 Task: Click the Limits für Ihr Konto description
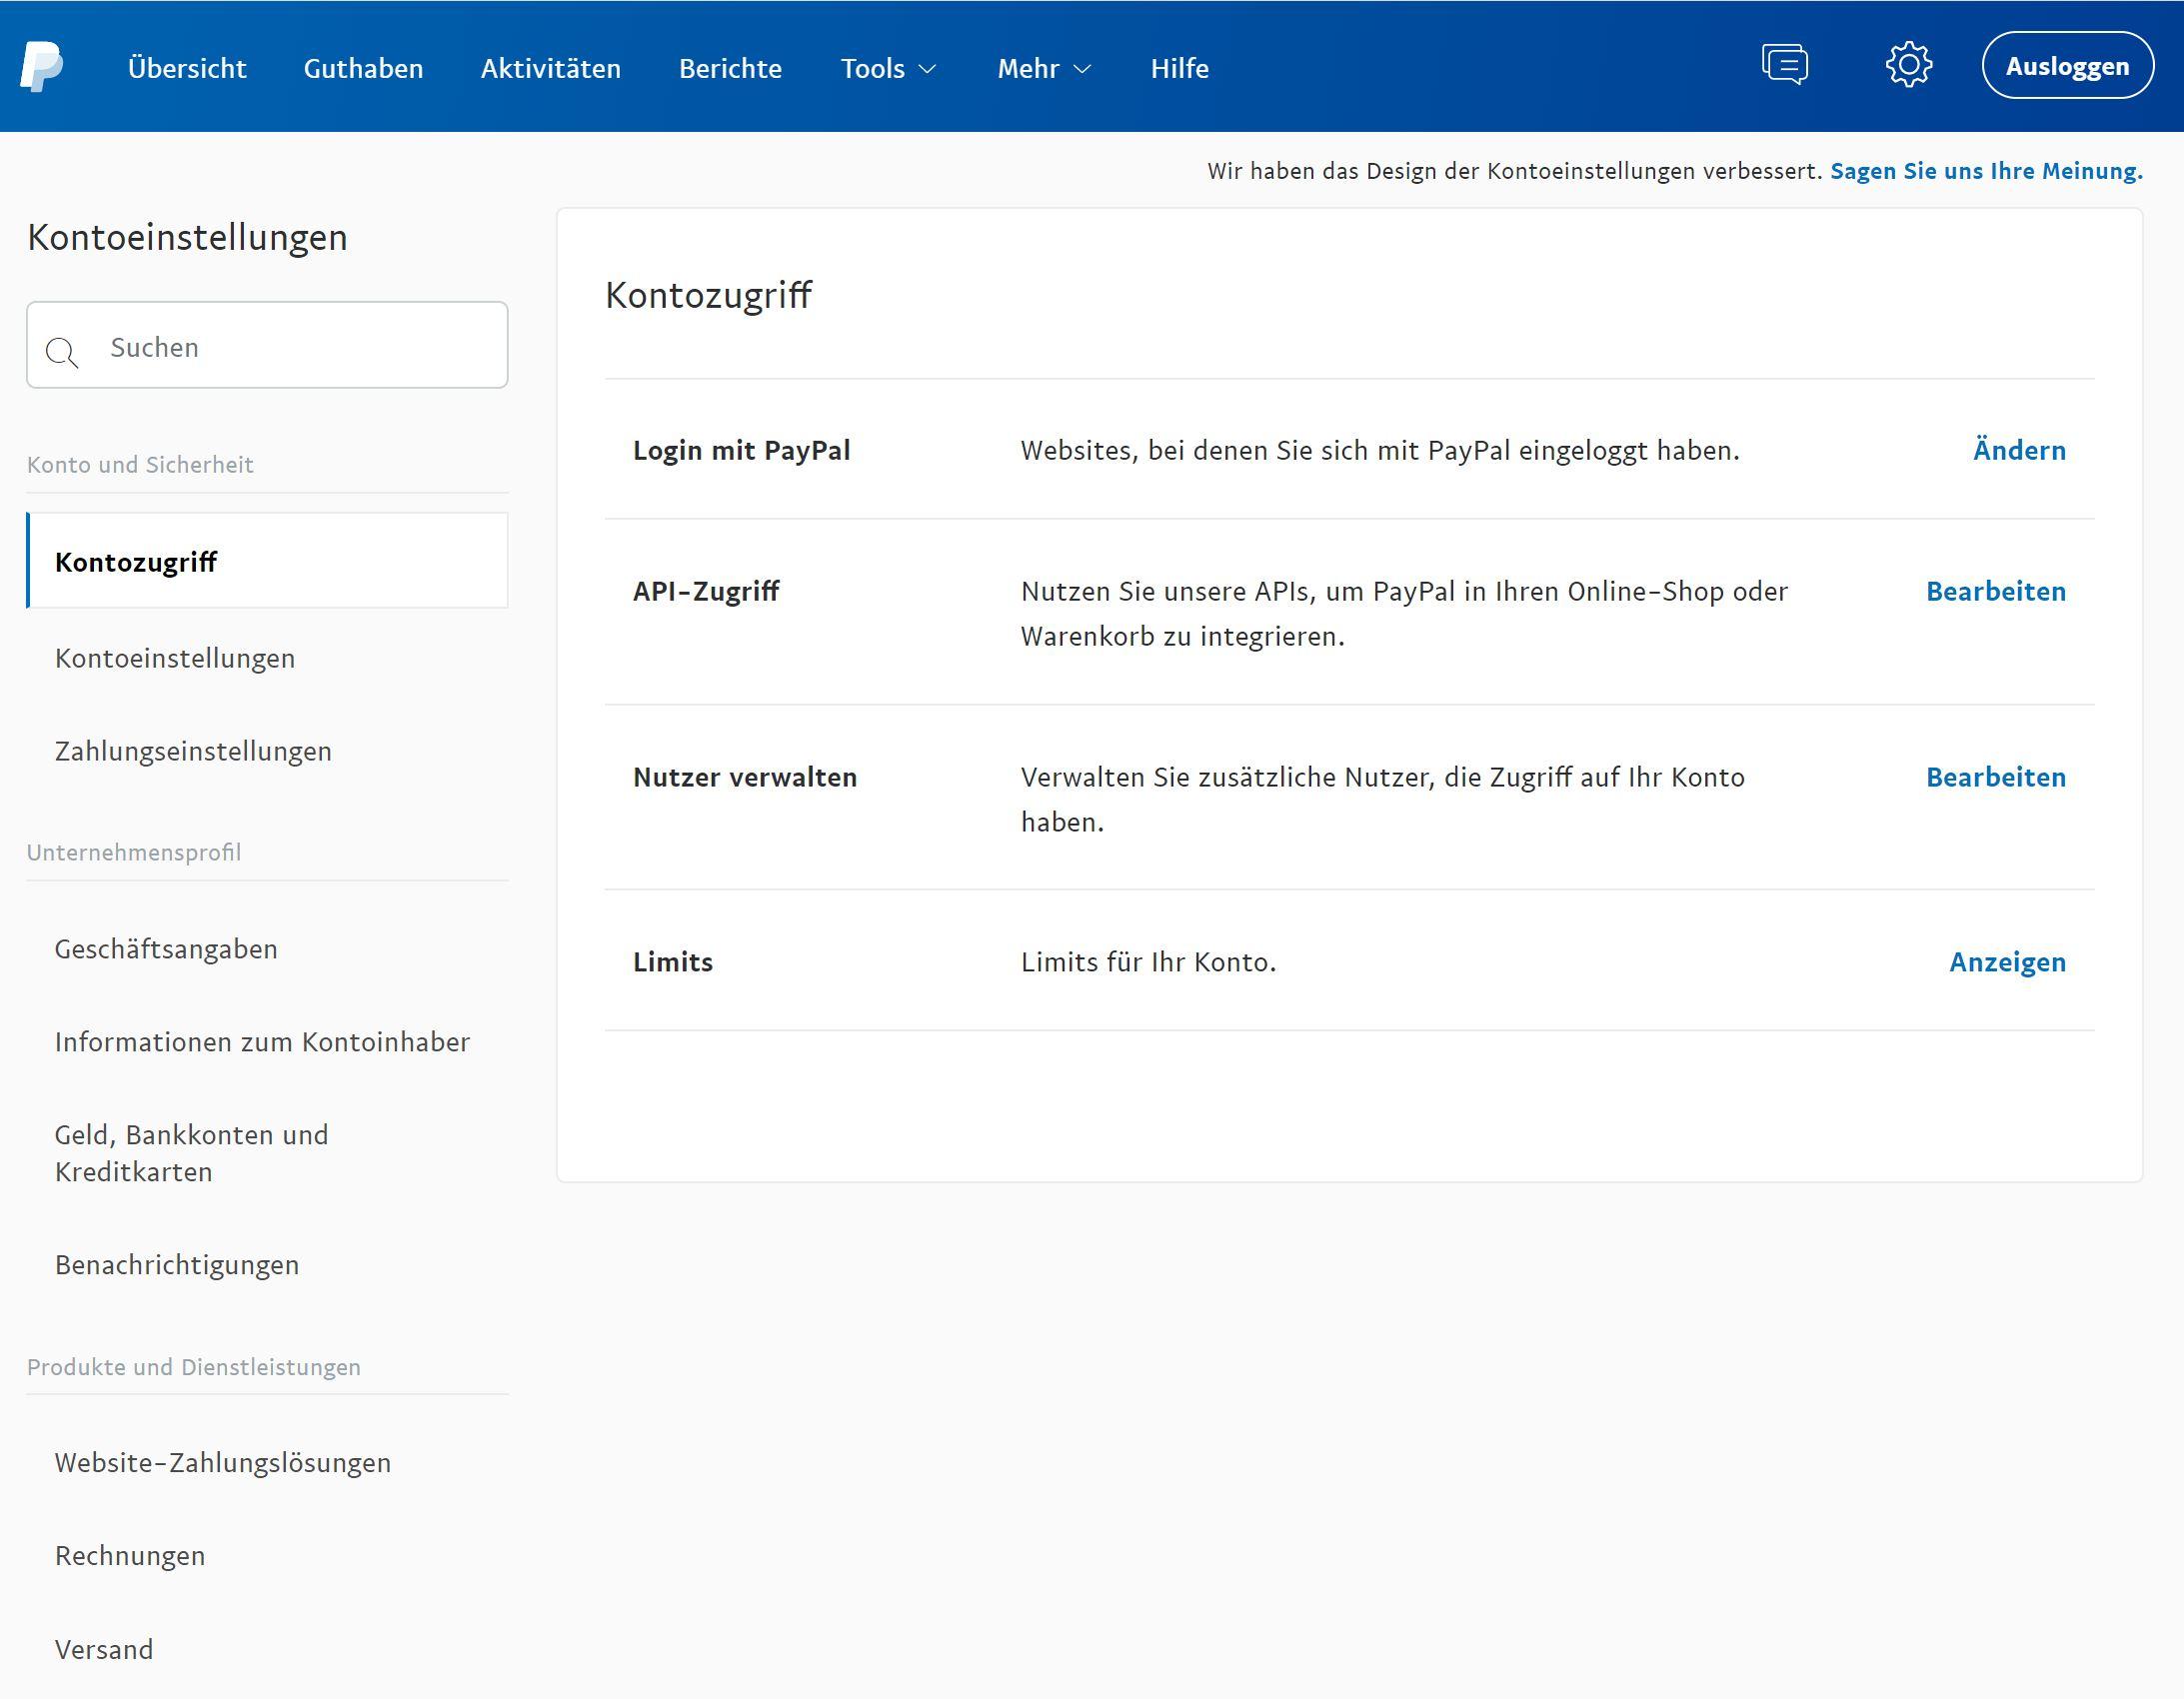point(1149,962)
